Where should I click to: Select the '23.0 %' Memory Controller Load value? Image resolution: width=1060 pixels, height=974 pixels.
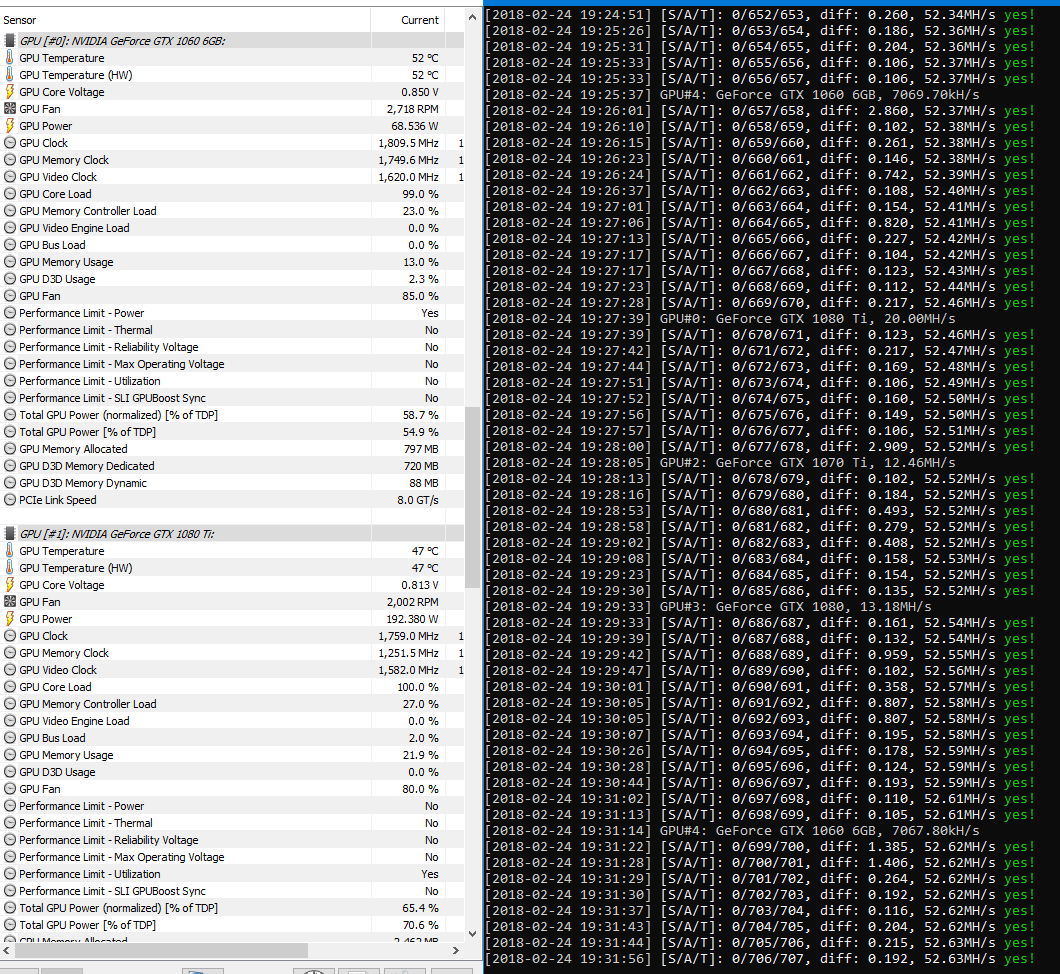[x=420, y=211]
